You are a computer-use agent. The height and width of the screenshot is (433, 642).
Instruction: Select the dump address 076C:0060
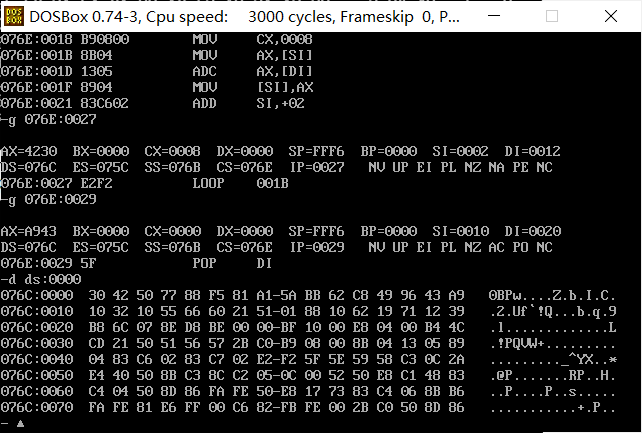[x=36, y=390]
